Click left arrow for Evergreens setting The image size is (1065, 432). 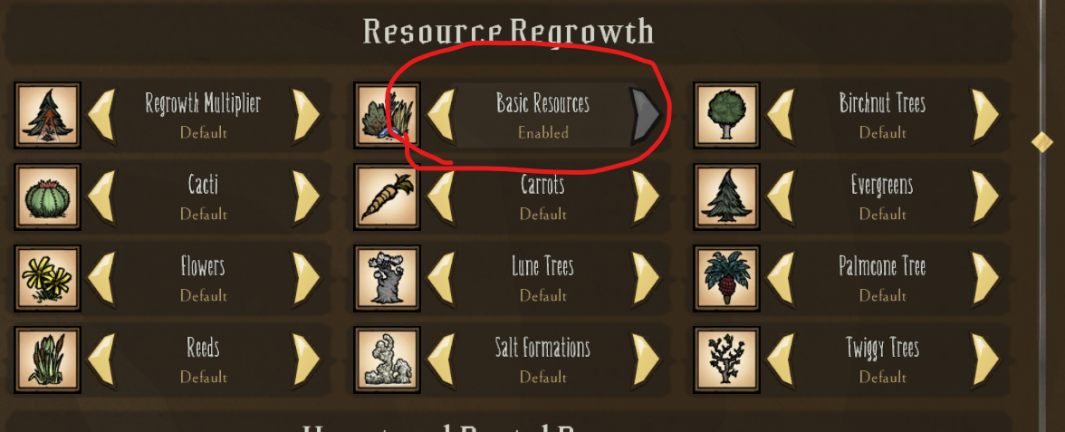tap(780, 197)
